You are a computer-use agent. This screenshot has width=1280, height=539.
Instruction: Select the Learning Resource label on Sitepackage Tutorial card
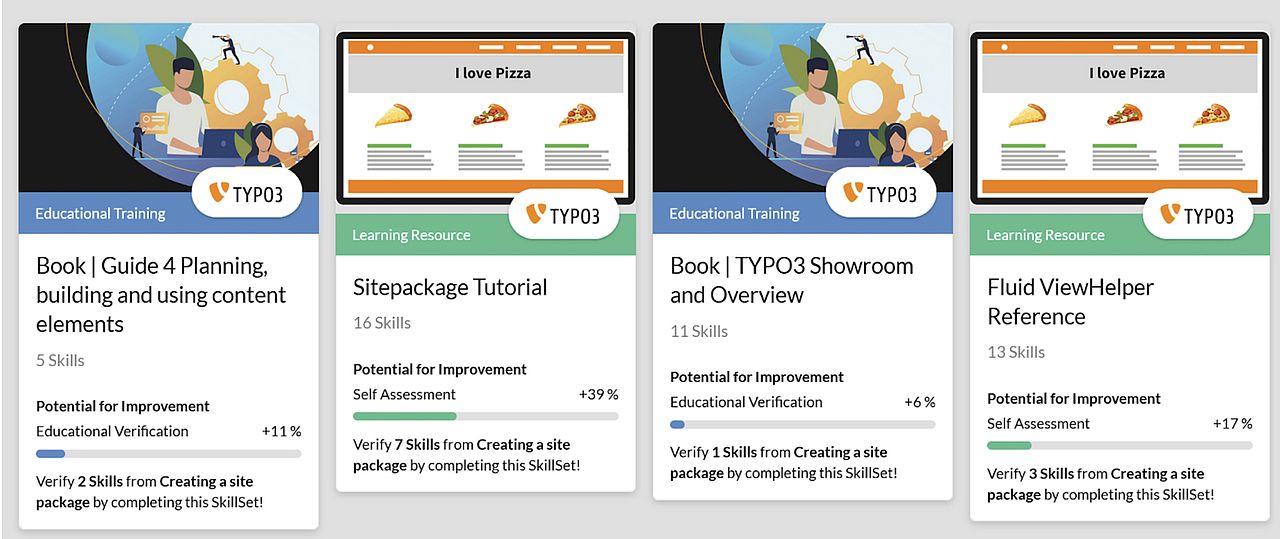[x=411, y=235]
